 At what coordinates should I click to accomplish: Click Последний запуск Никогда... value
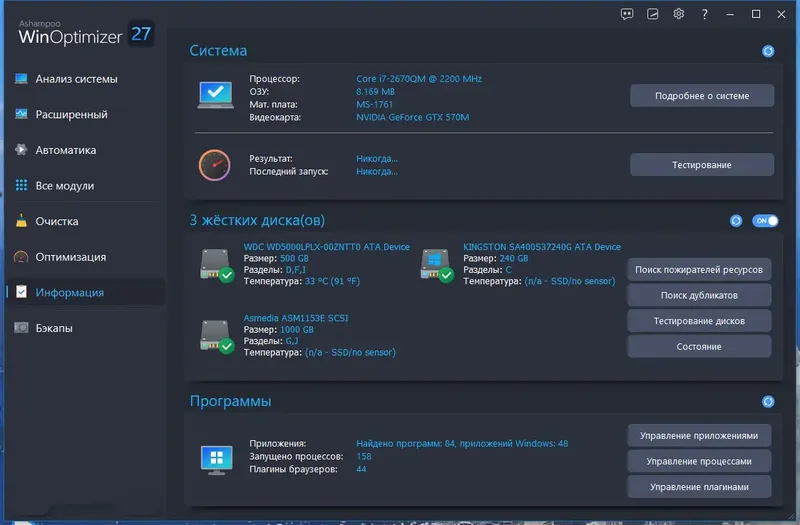(x=377, y=171)
